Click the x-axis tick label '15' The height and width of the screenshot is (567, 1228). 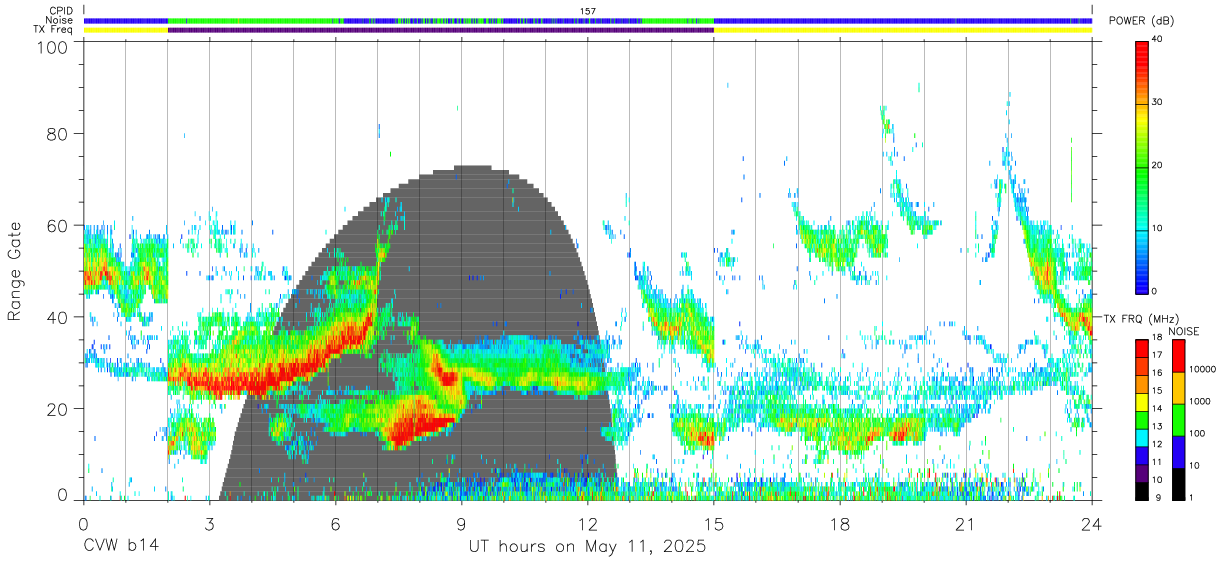[713, 523]
